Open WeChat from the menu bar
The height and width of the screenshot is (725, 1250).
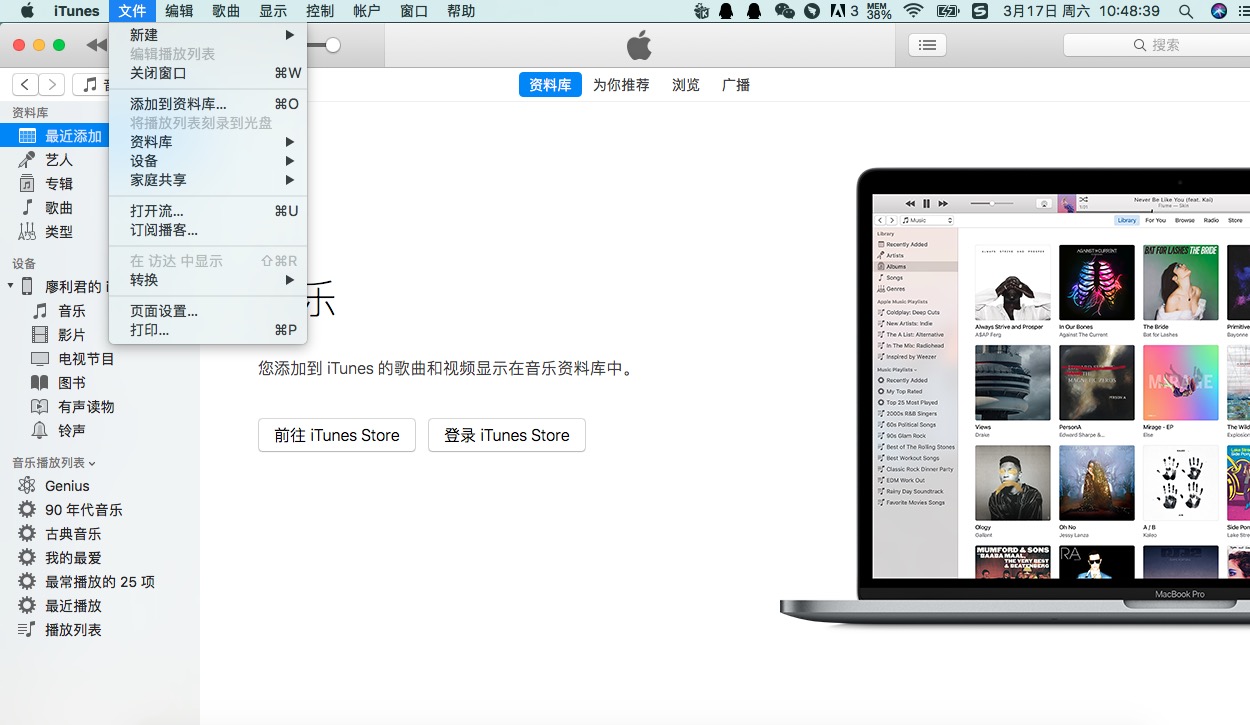[x=785, y=11]
